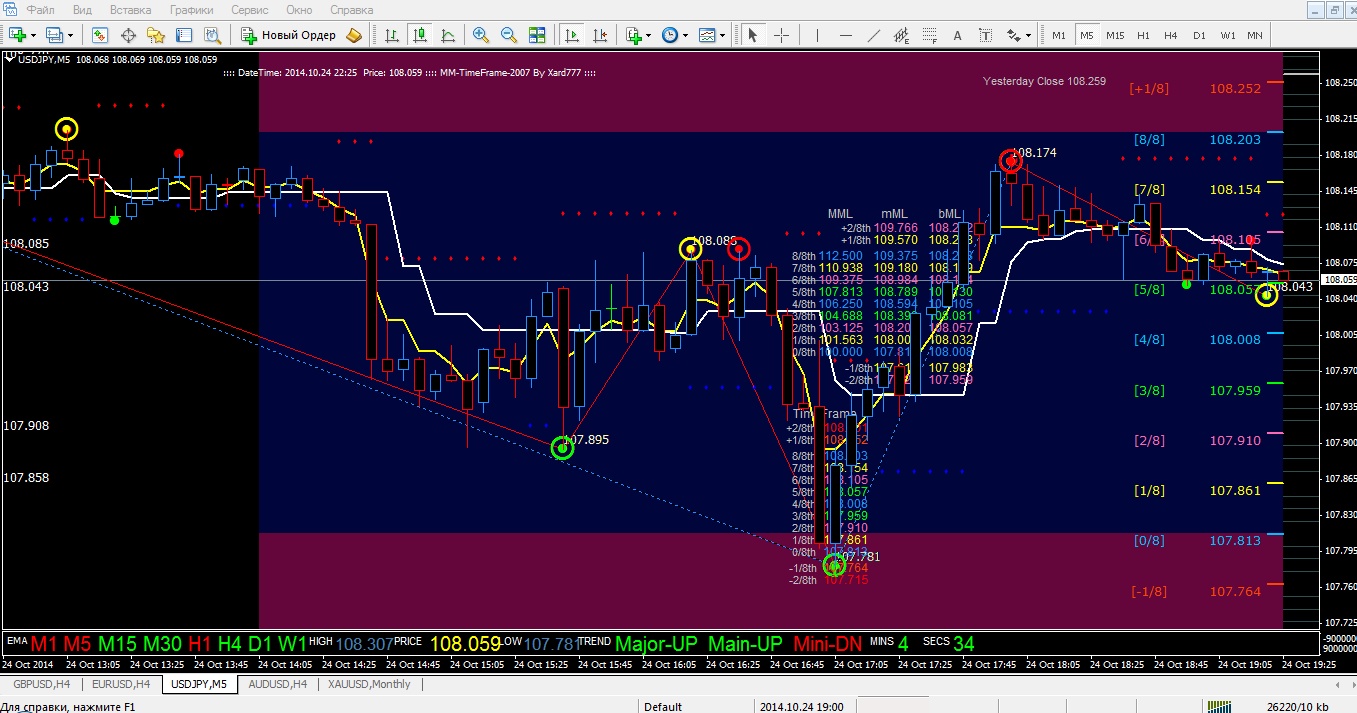The height and width of the screenshot is (713, 1357).
Task: Tile chart windows icon
Action: tap(537, 35)
